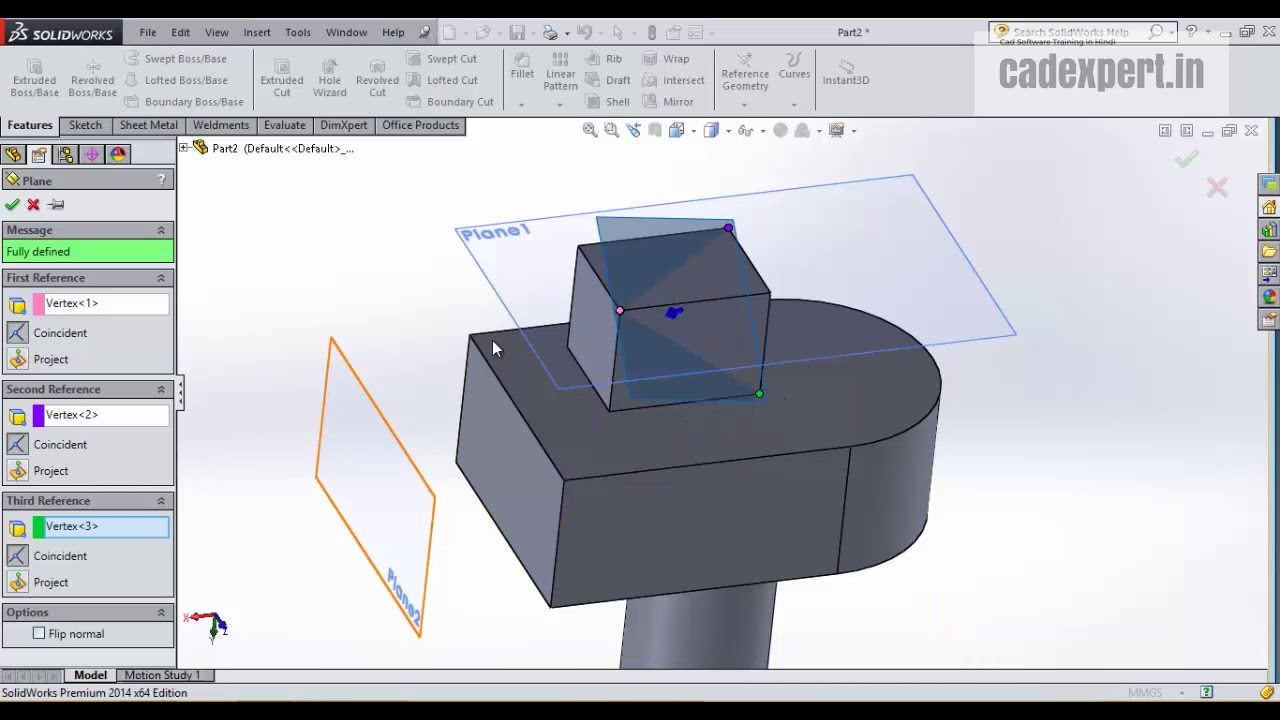Open the Plane help question mark
This screenshot has width=1280, height=720.
161,180
